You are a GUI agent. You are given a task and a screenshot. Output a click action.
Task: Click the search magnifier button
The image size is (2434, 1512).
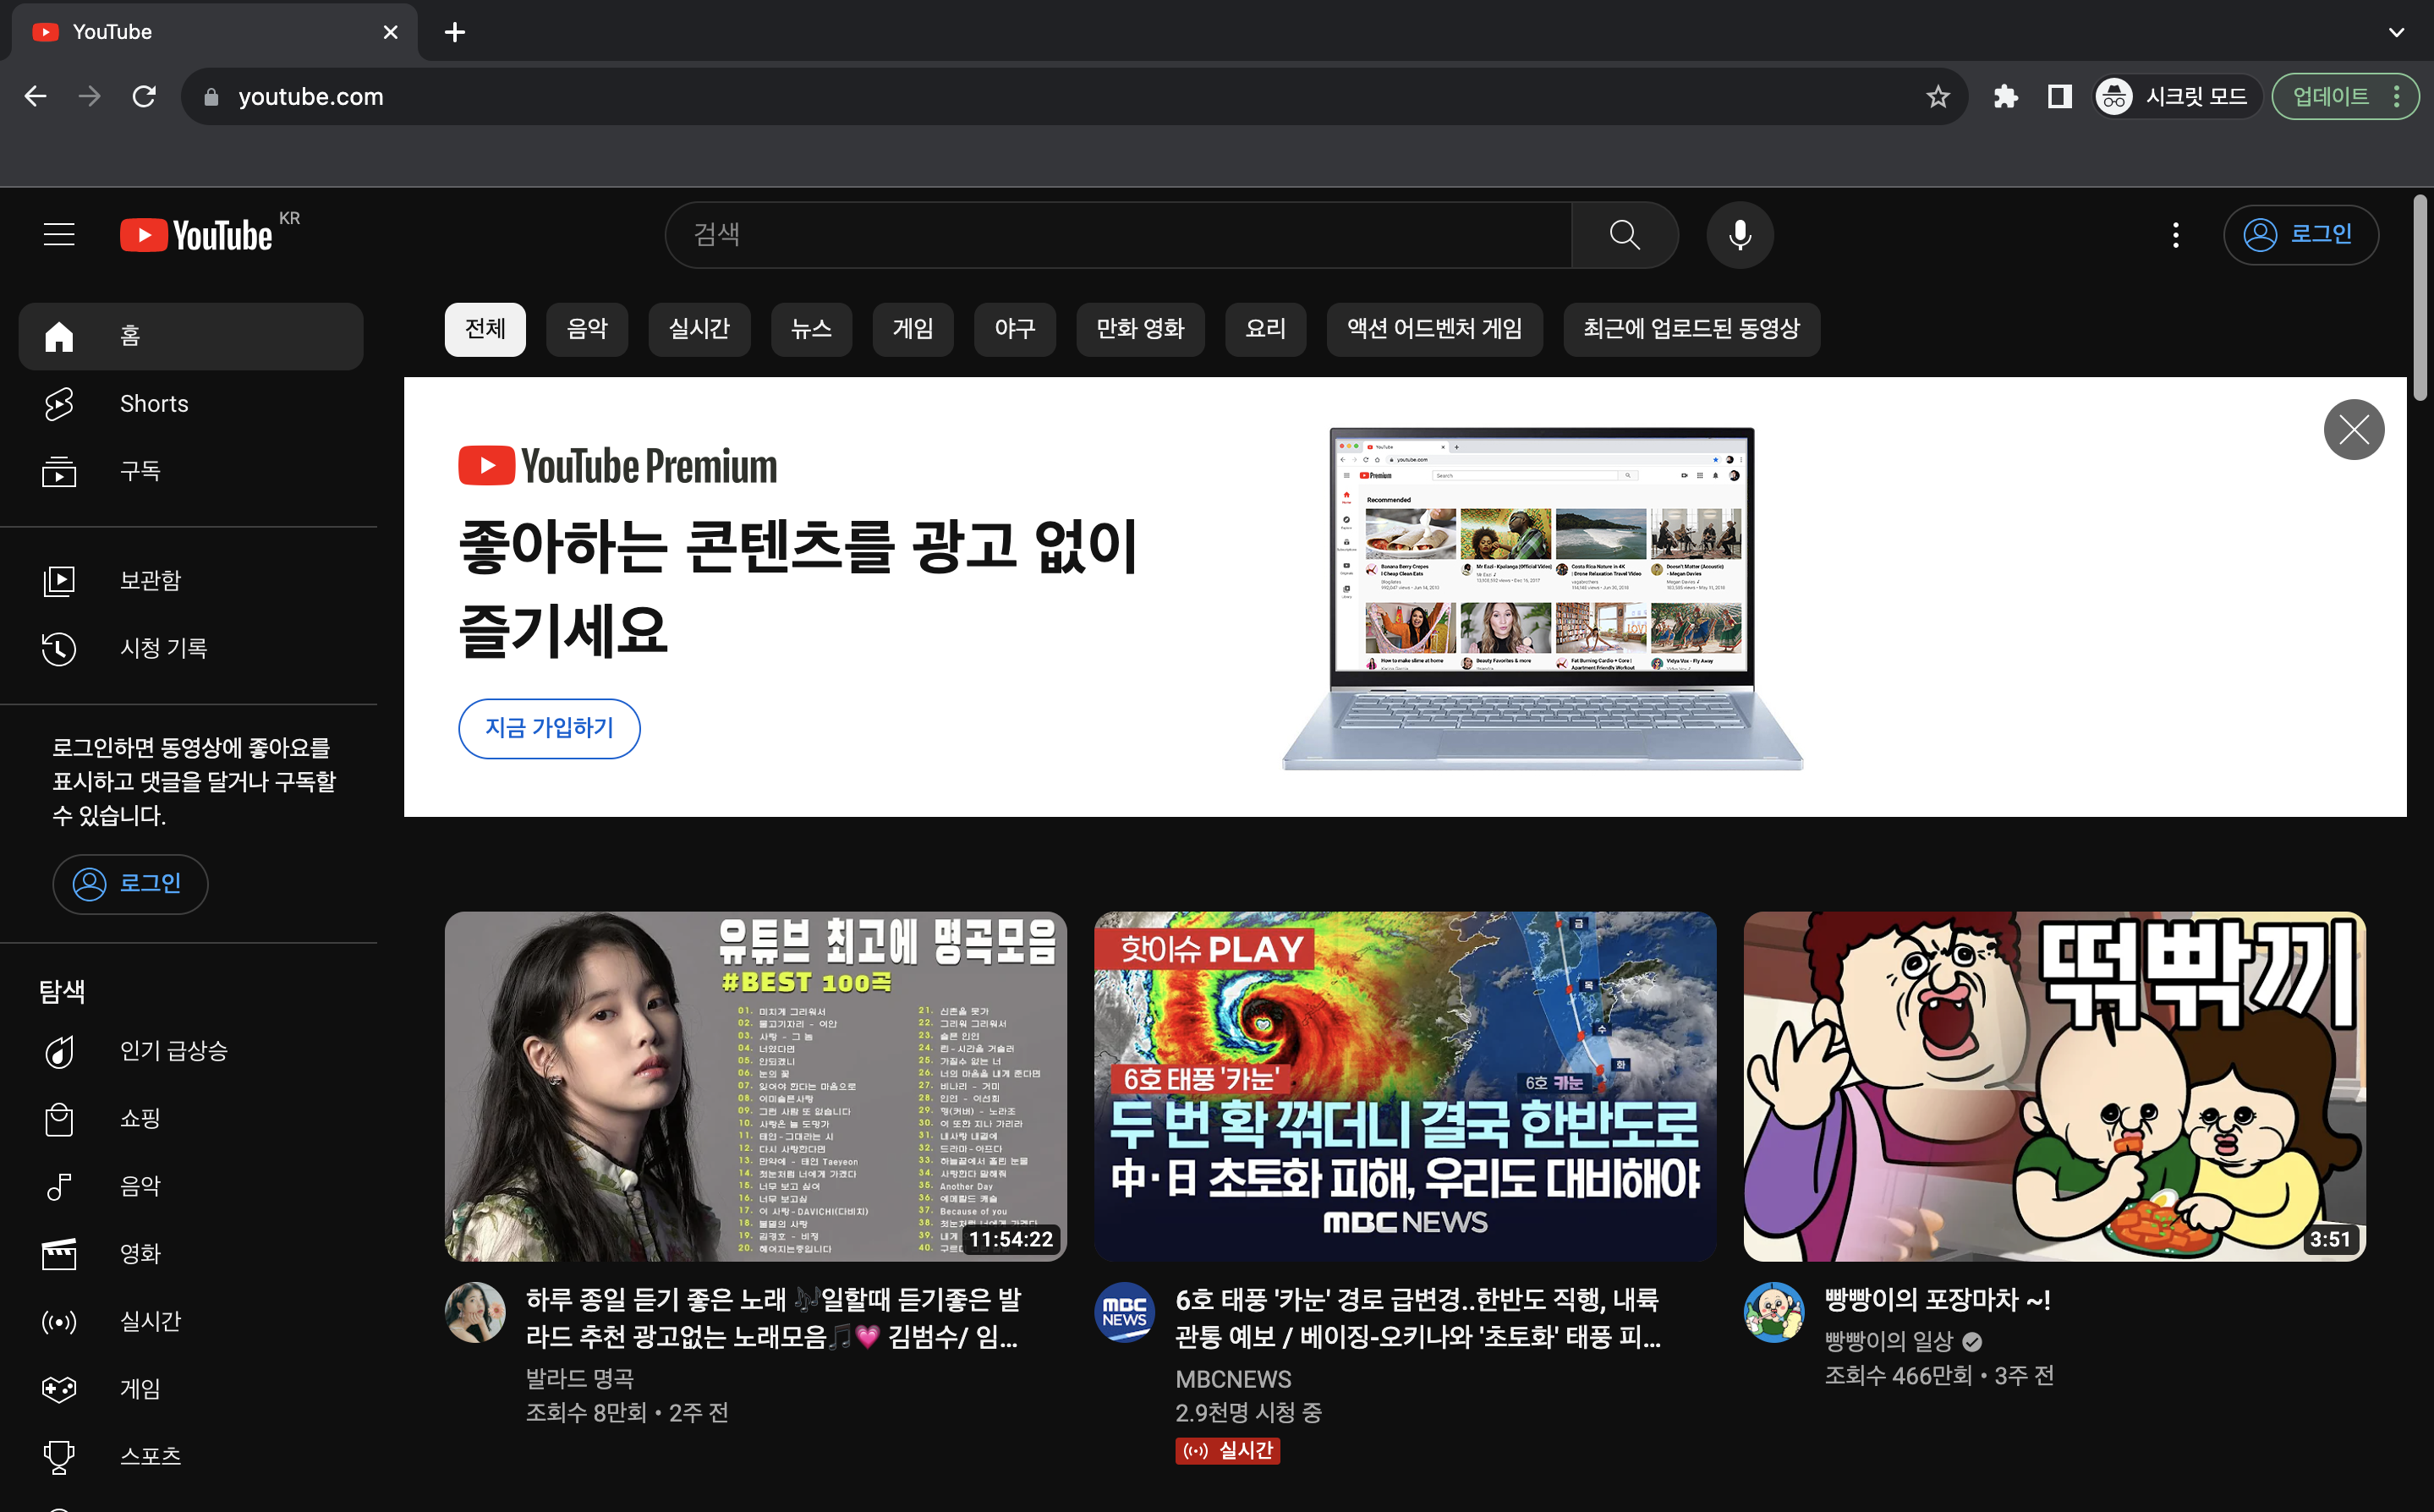[x=1624, y=235]
